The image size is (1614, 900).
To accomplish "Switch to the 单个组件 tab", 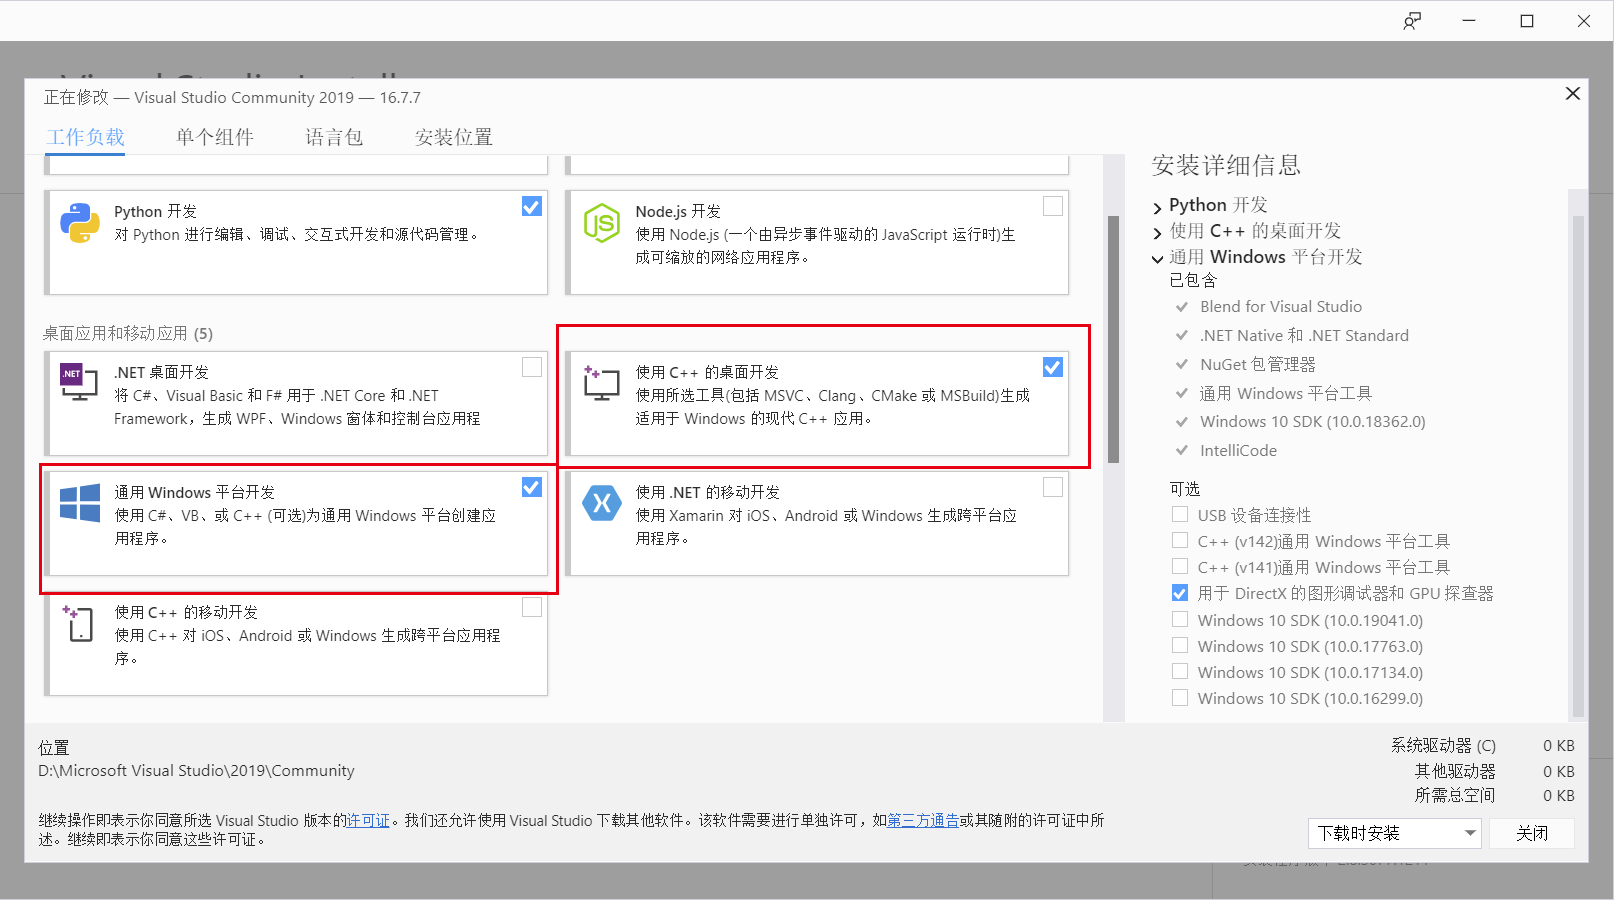I will point(215,137).
